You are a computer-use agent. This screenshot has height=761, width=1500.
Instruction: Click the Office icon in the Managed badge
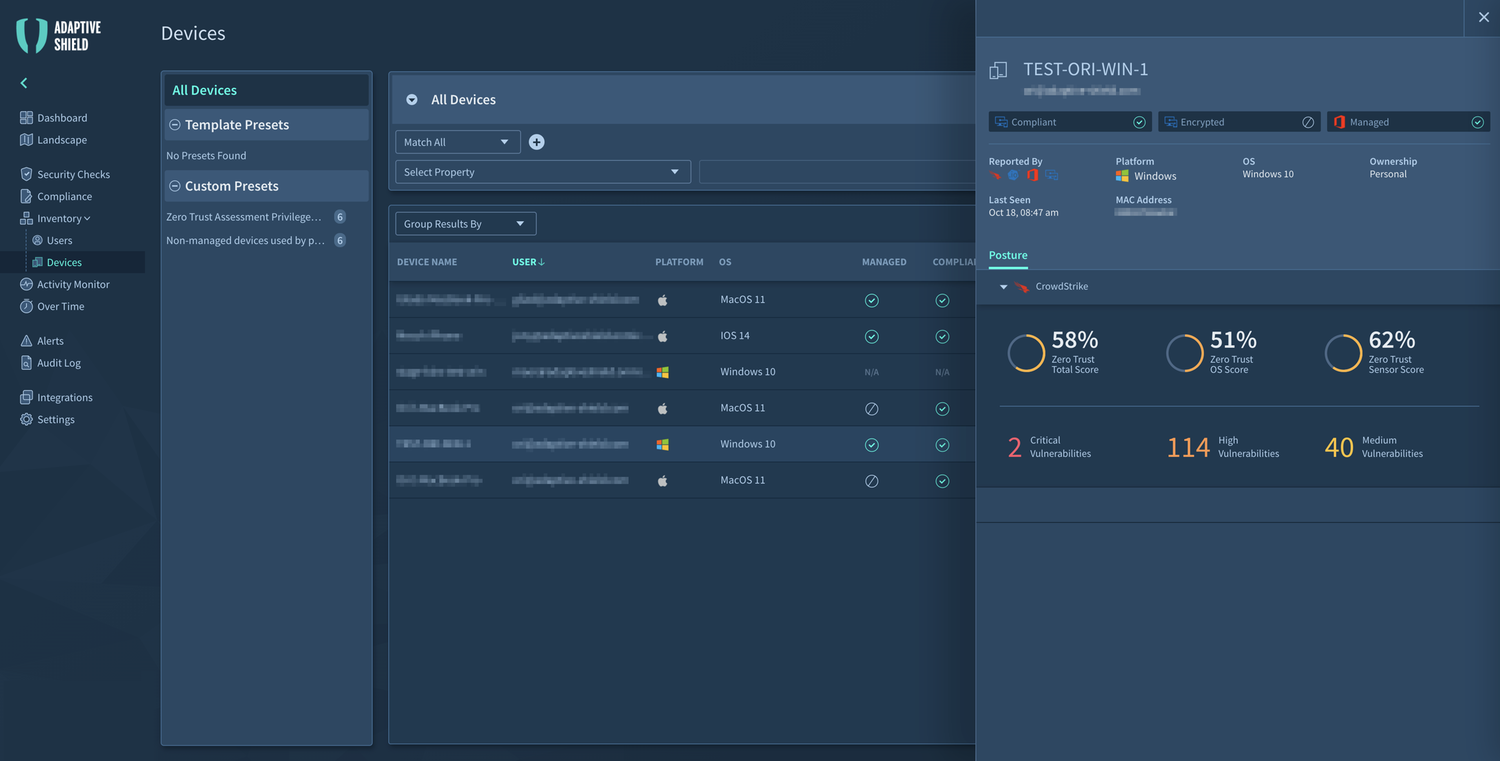tap(1339, 122)
